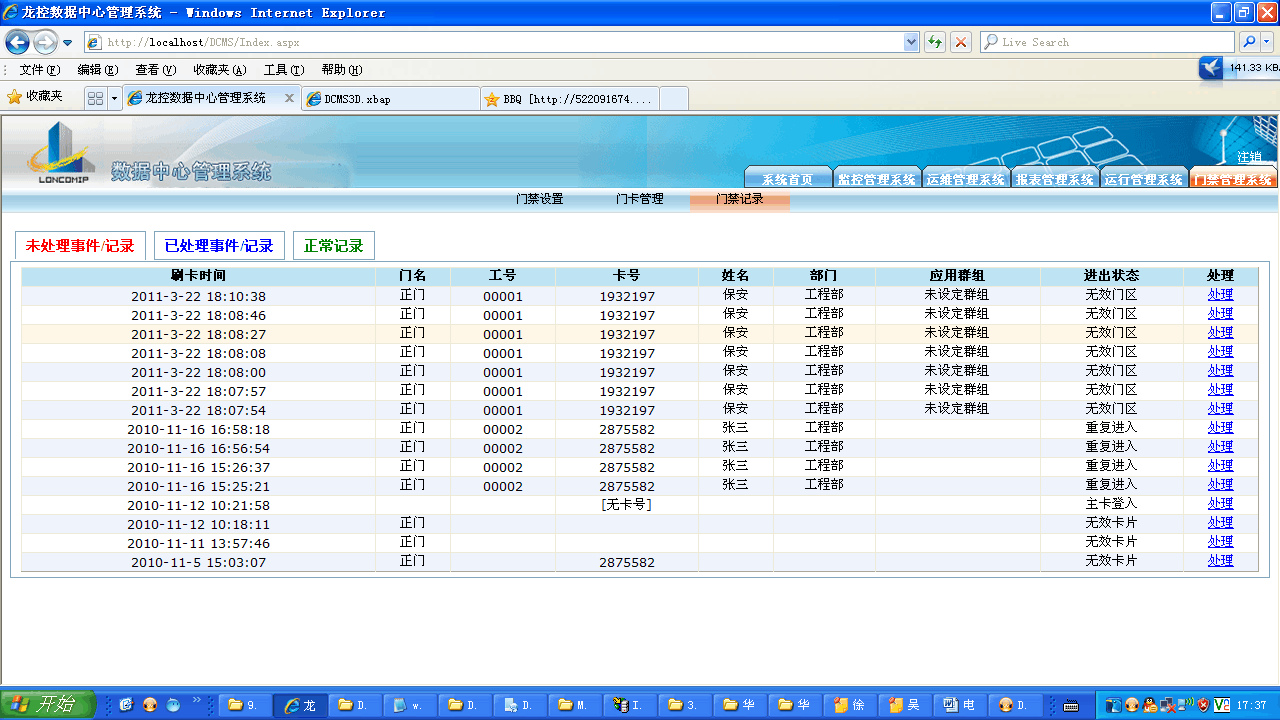Switch to taskbar item labeled w.
This screenshot has height=720, width=1280.
tap(412, 705)
